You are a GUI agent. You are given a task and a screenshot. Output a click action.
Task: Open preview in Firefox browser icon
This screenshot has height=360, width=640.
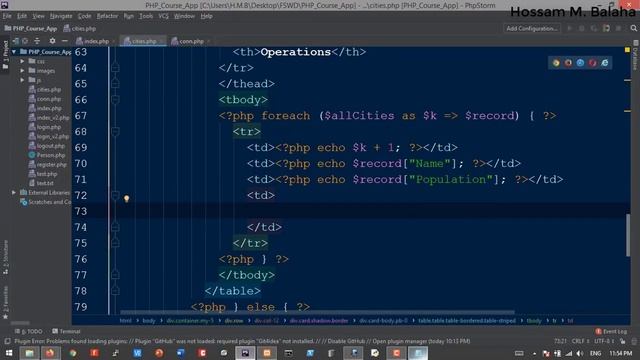[568, 63]
